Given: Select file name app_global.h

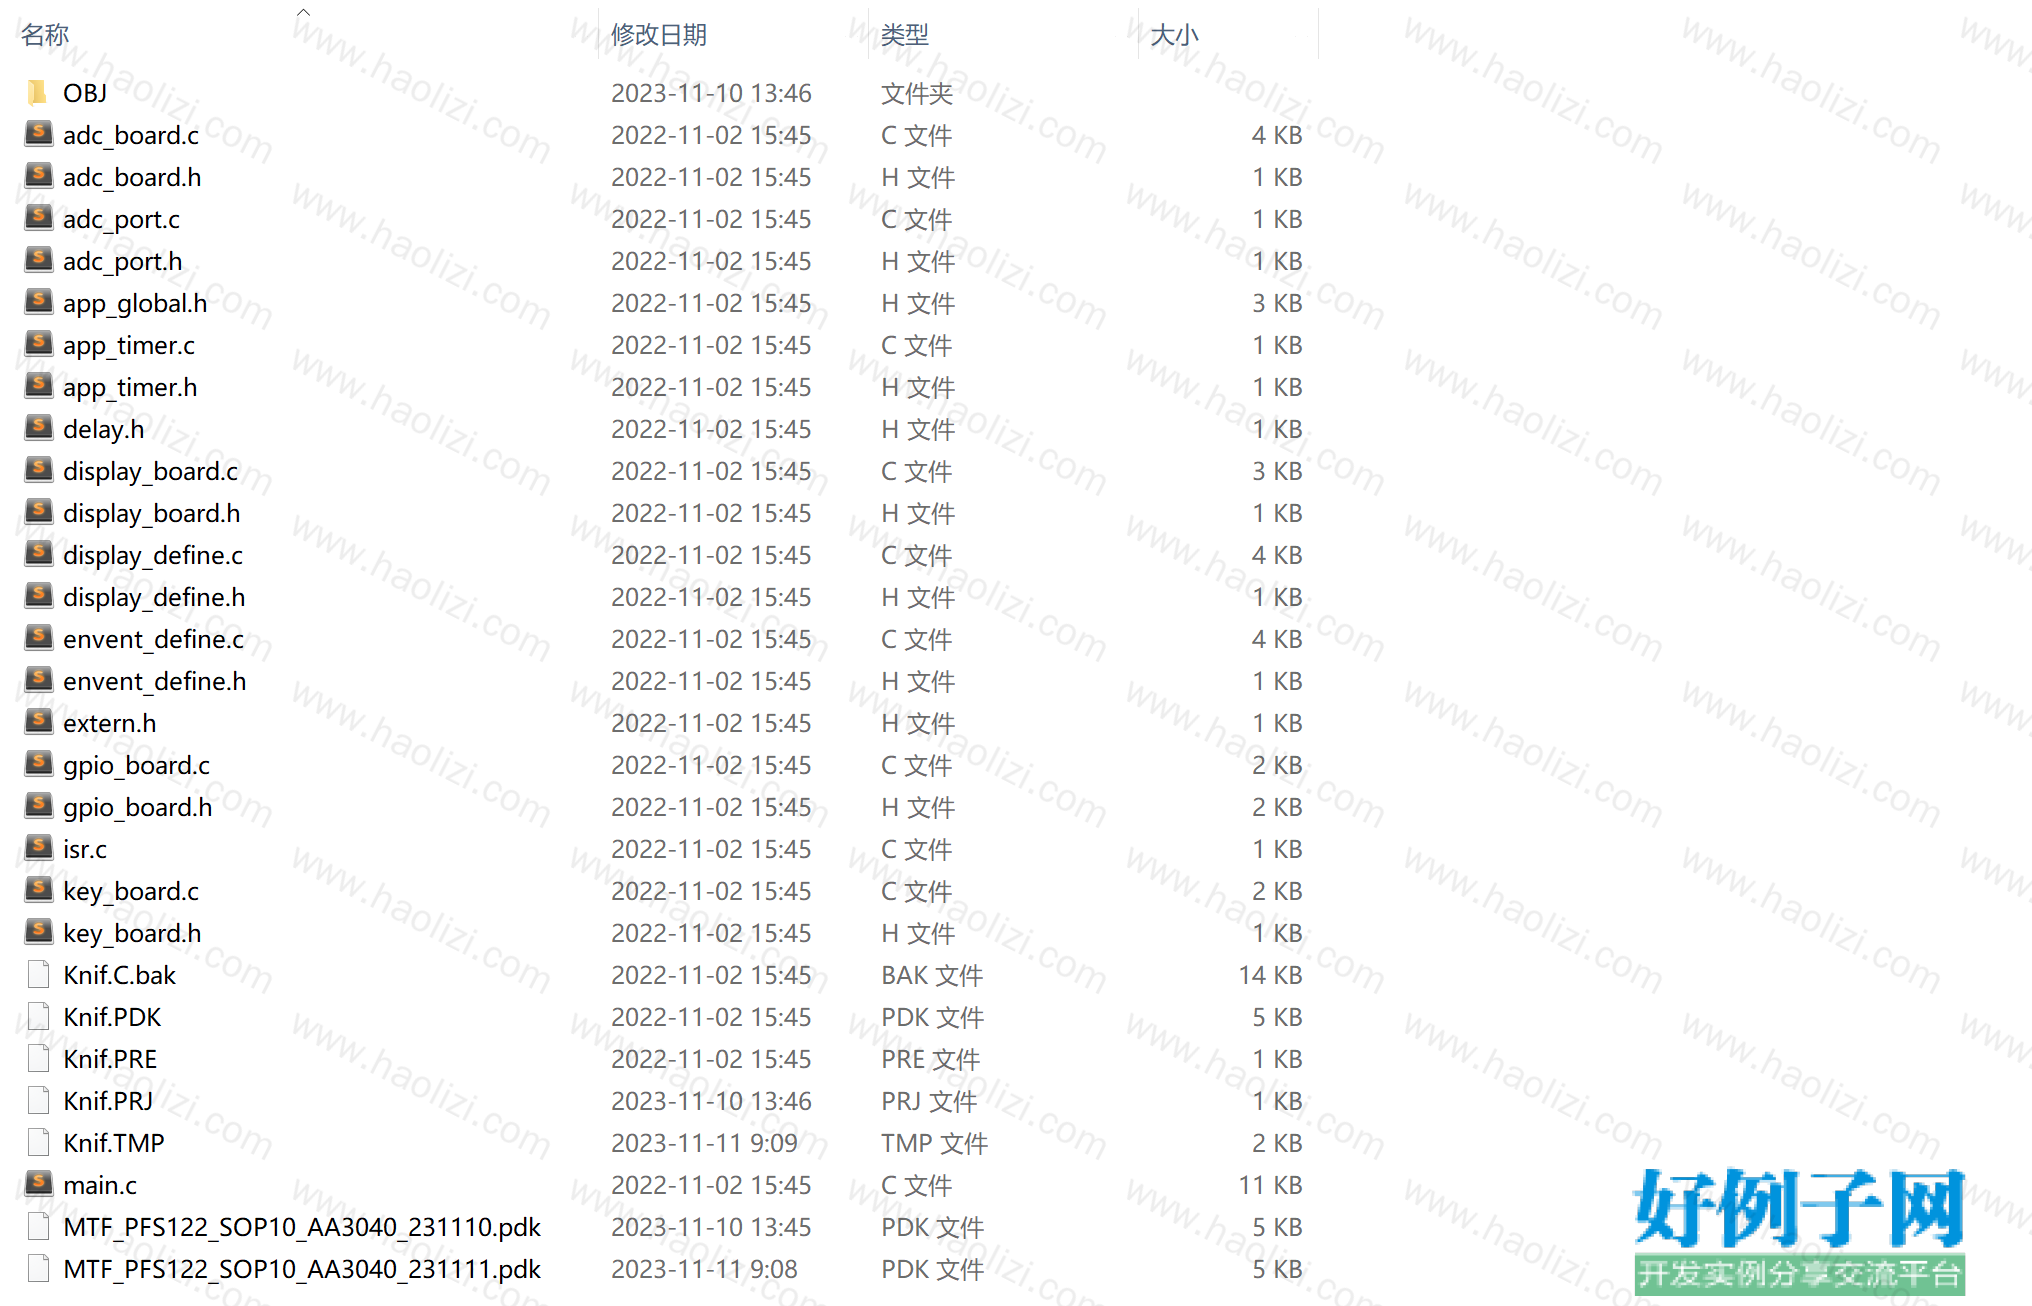Looking at the screenshot, I should tap(135, 303).
